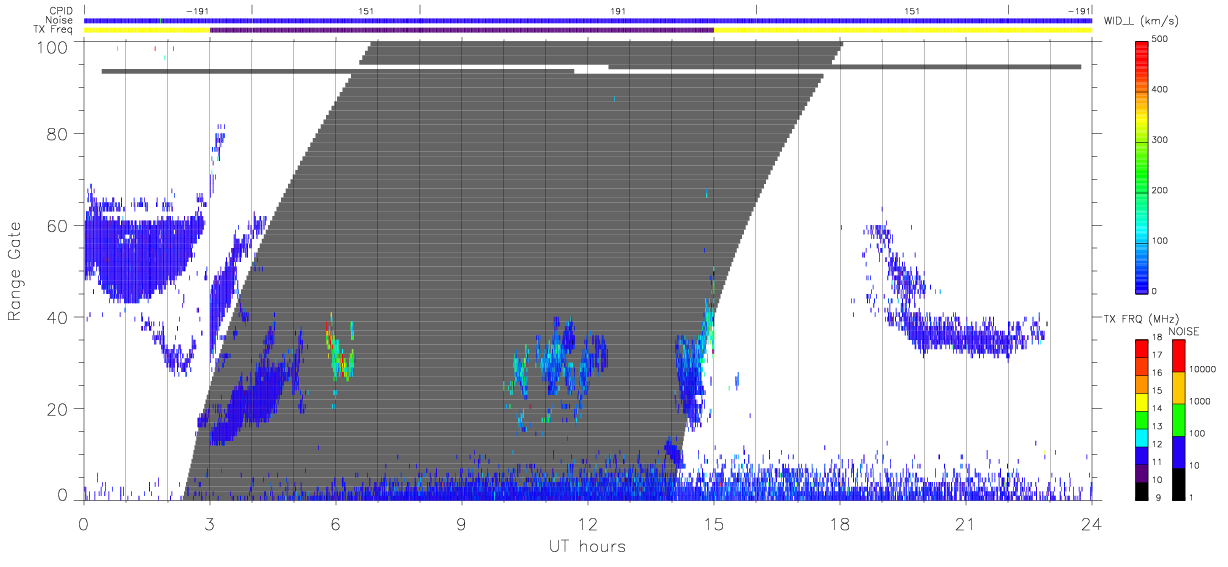Image resolution: width=1228 pixels, height=567 pixels.
Task: Click the x-axis tick label '24'
Action: [1092, 524]
